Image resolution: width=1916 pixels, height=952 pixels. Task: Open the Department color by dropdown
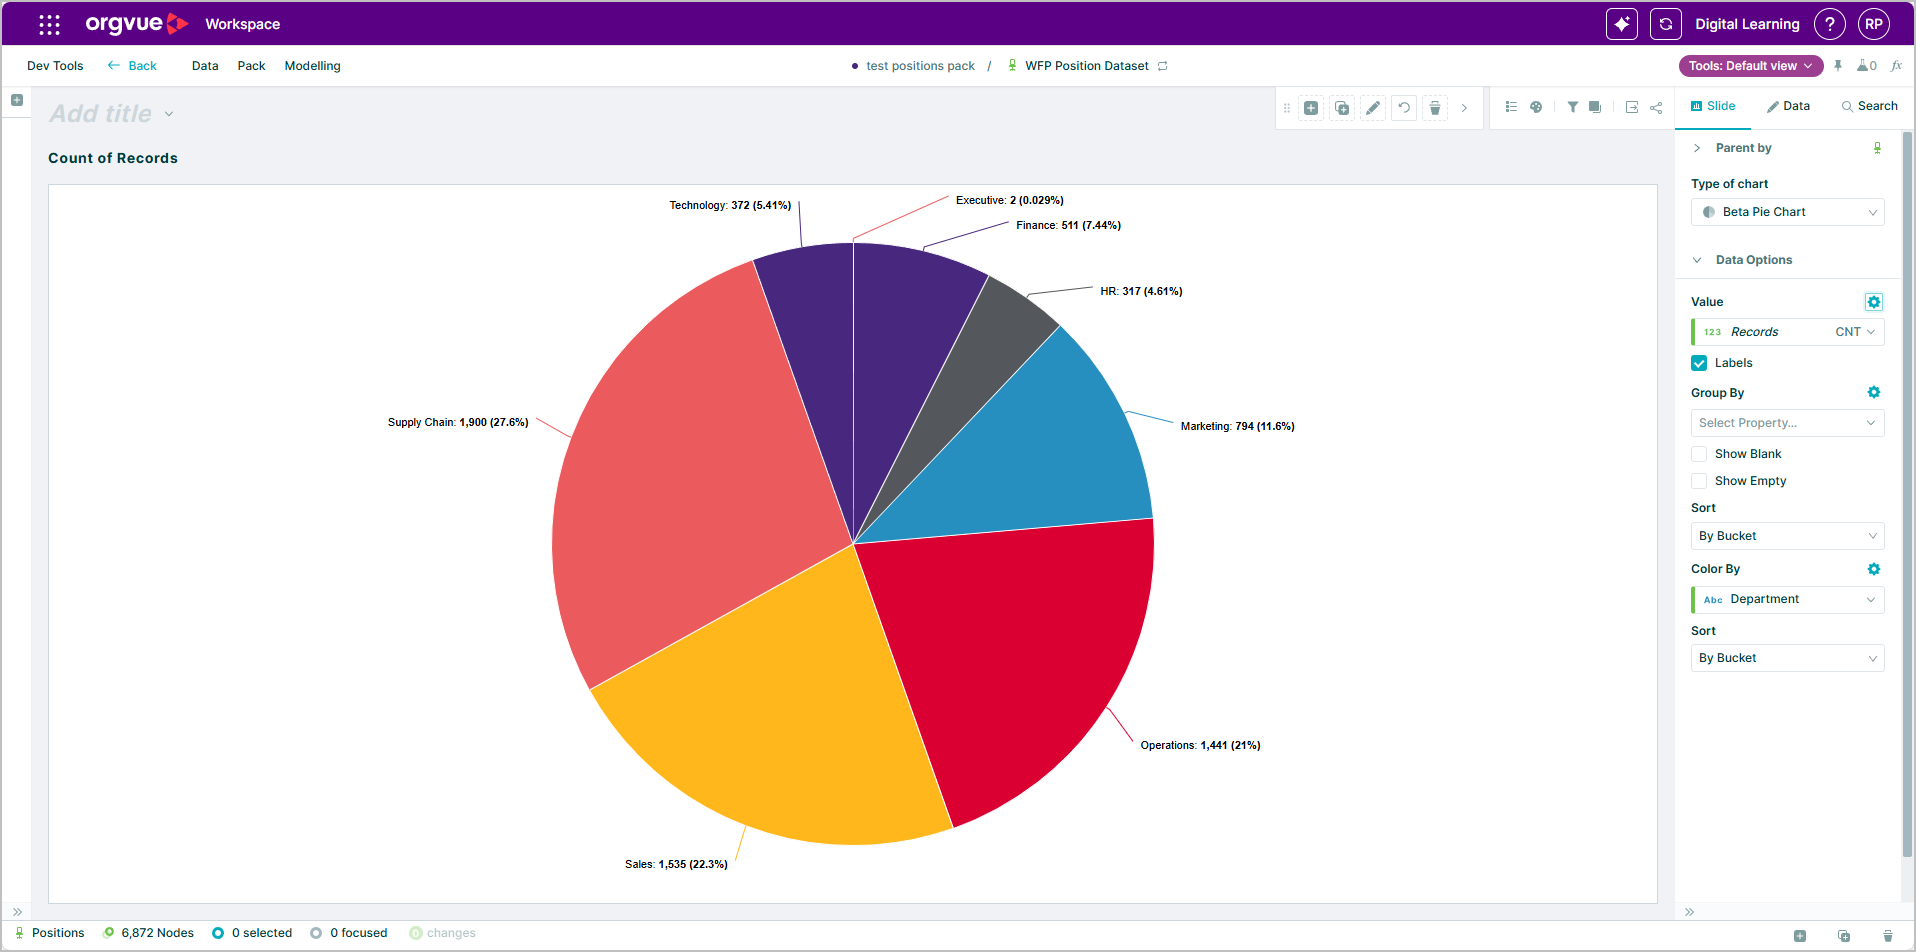[1788, 599]
